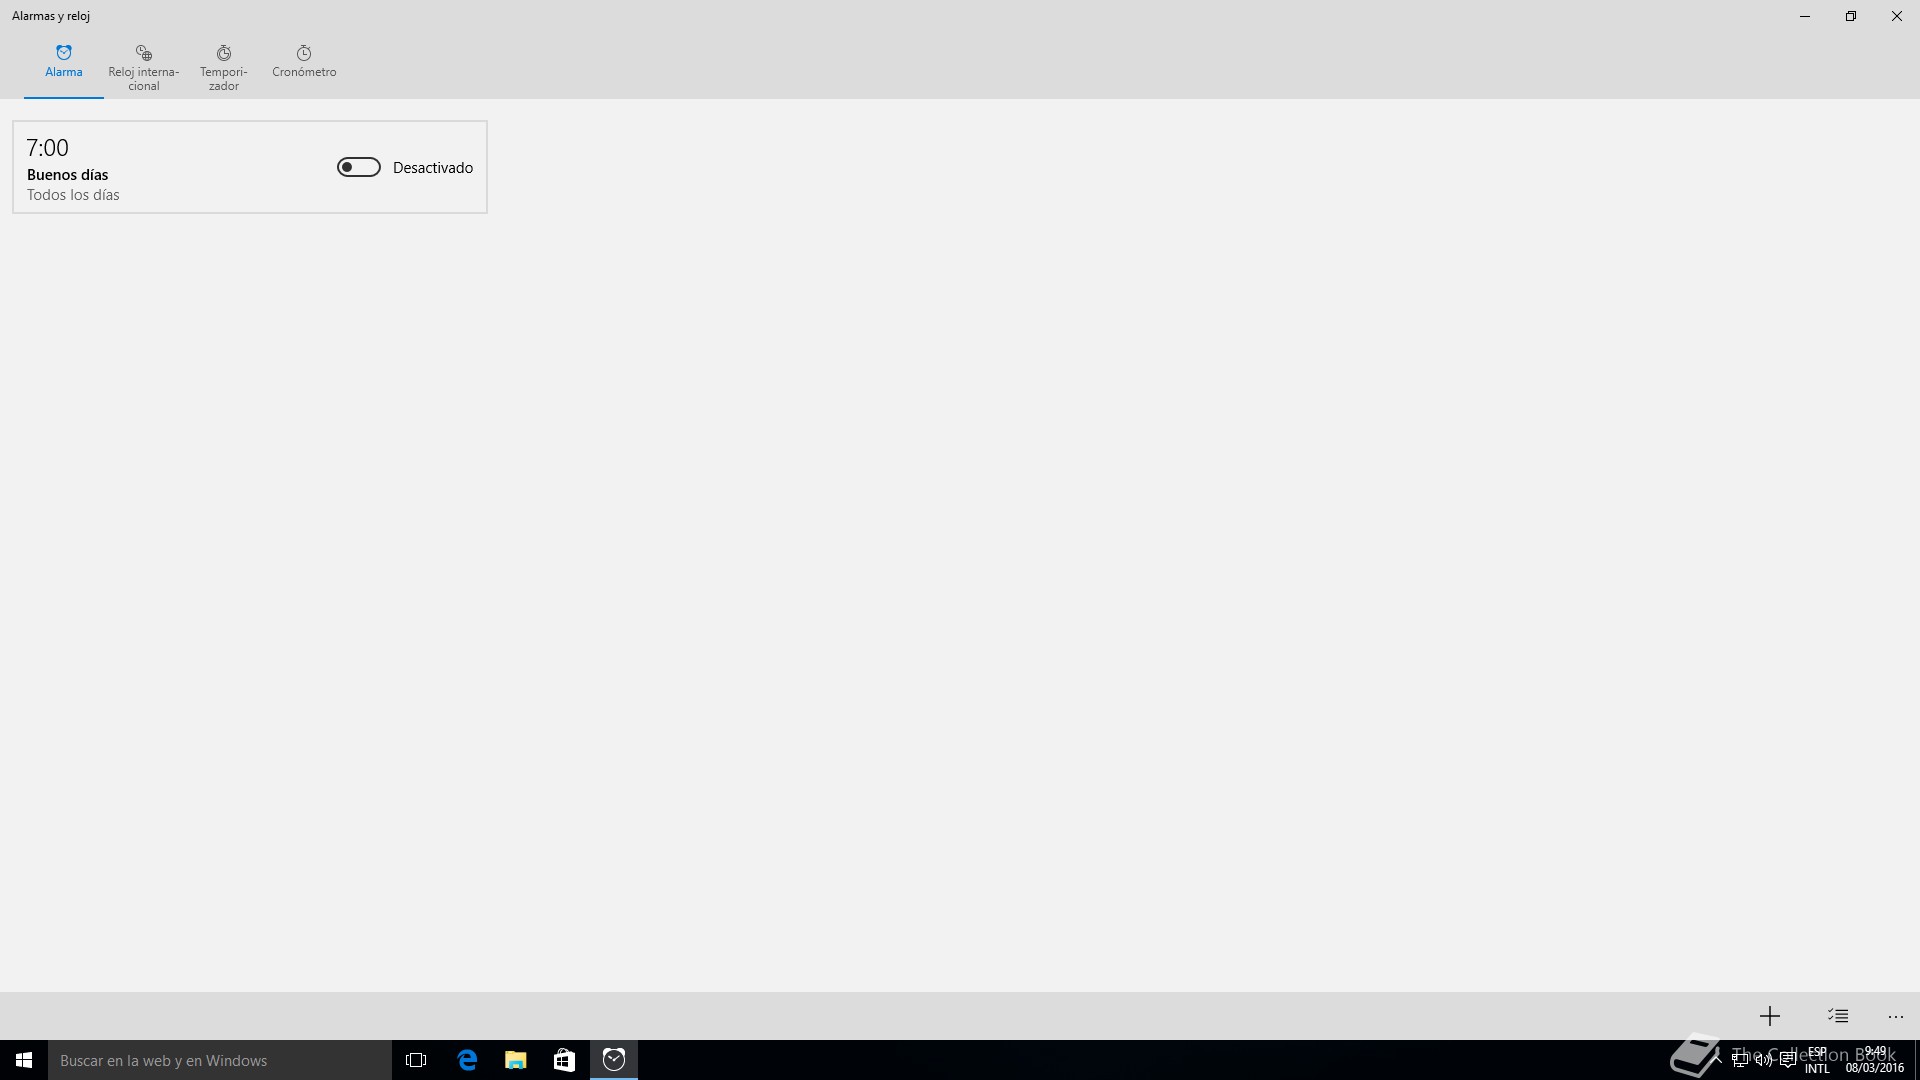Open taskbar clock showing 08/03/2016
Viewport: 1920px width, 1080px height.
tap(1875, 1060)
